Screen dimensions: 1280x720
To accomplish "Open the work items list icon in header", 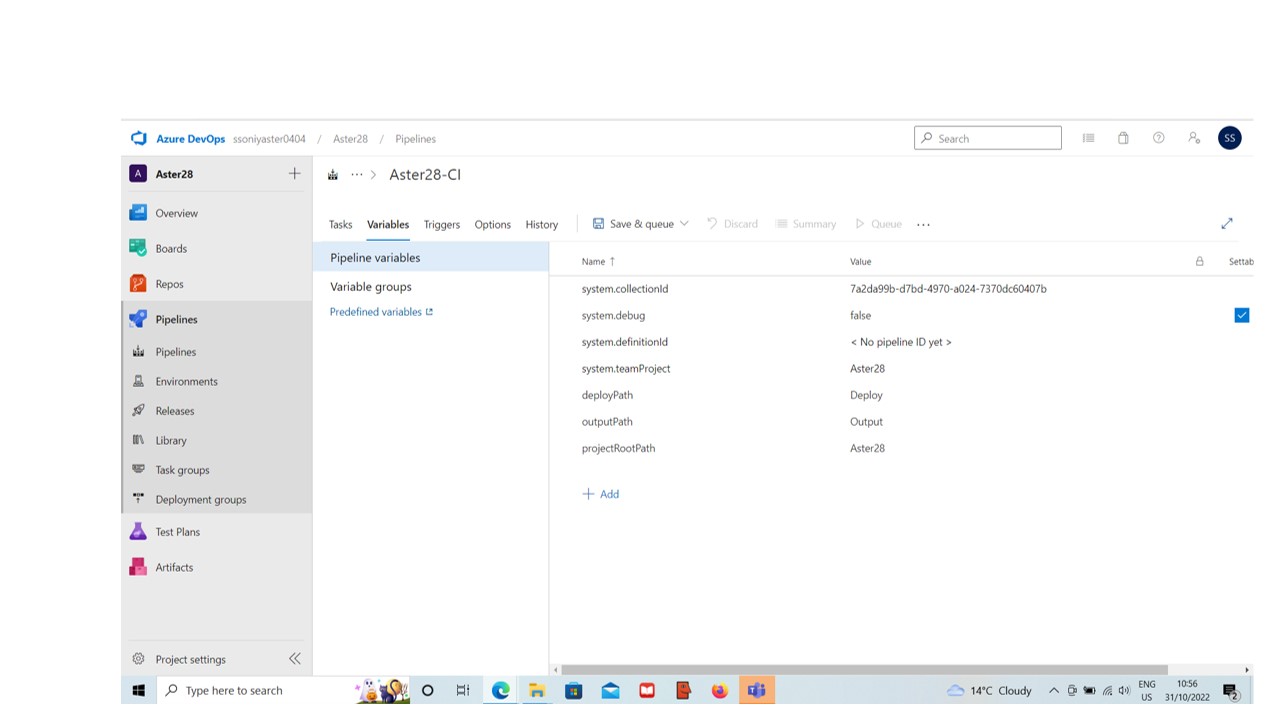I will point(1088,138).
